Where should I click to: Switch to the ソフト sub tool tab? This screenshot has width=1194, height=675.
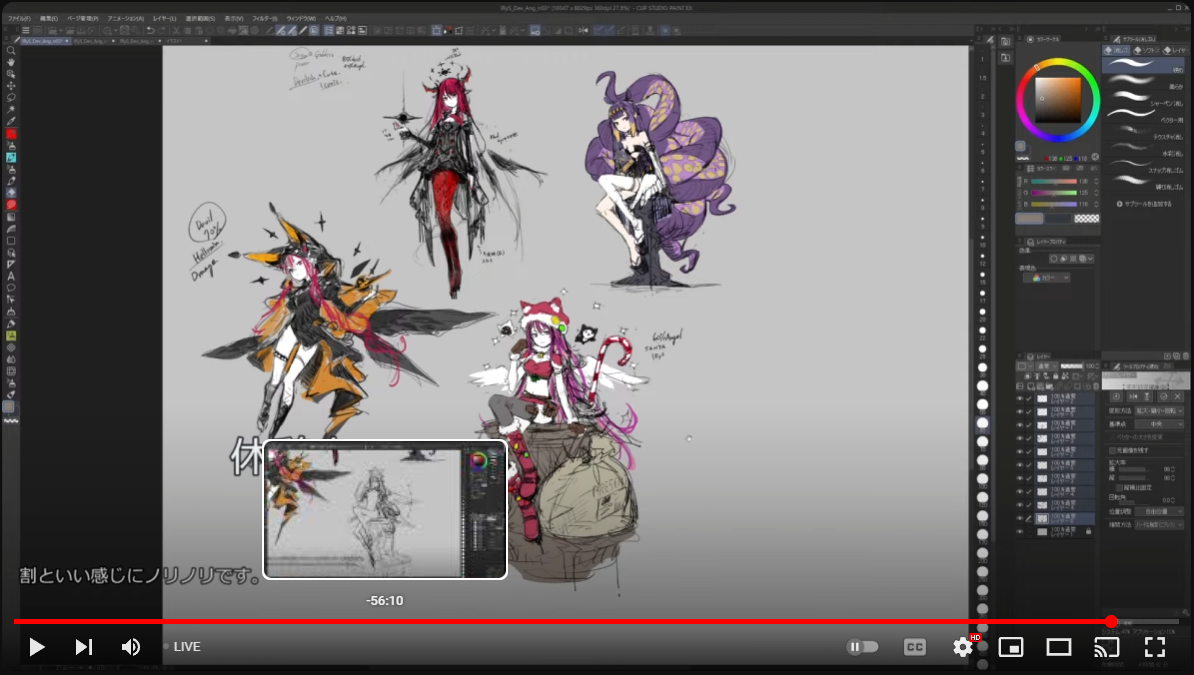[1145, 50]
